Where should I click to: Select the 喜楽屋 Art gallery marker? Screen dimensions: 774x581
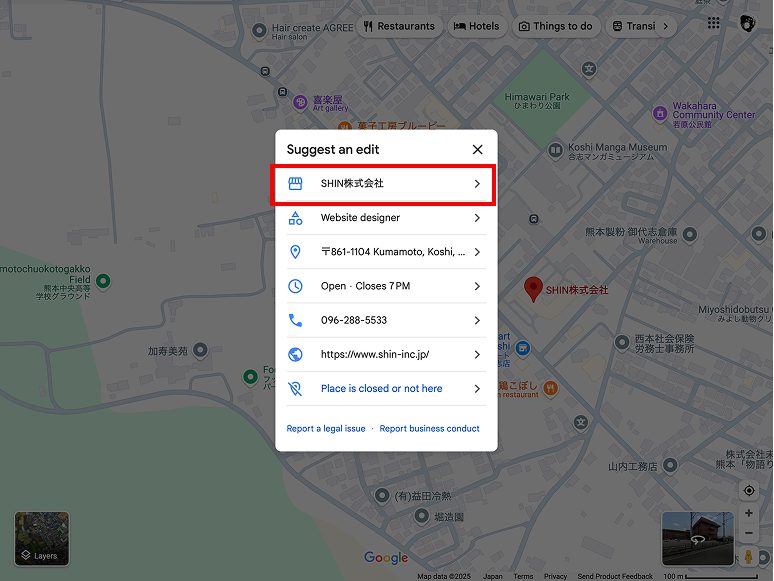click(x=300, y=103)
